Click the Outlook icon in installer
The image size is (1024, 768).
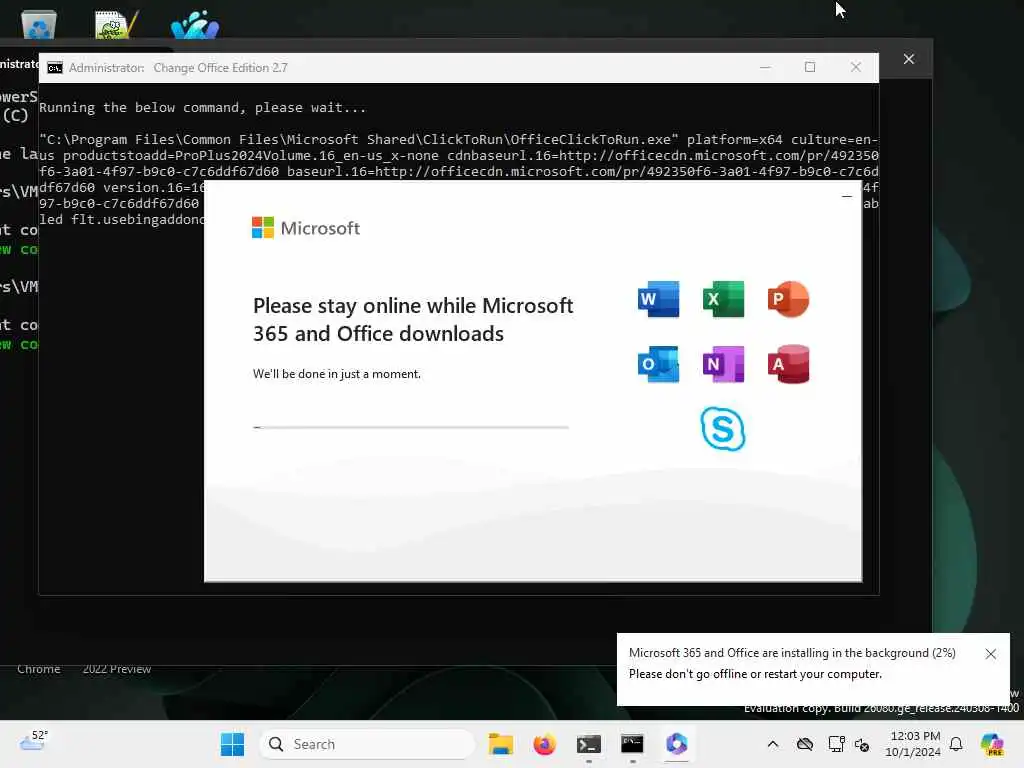(x=658, y=364)
